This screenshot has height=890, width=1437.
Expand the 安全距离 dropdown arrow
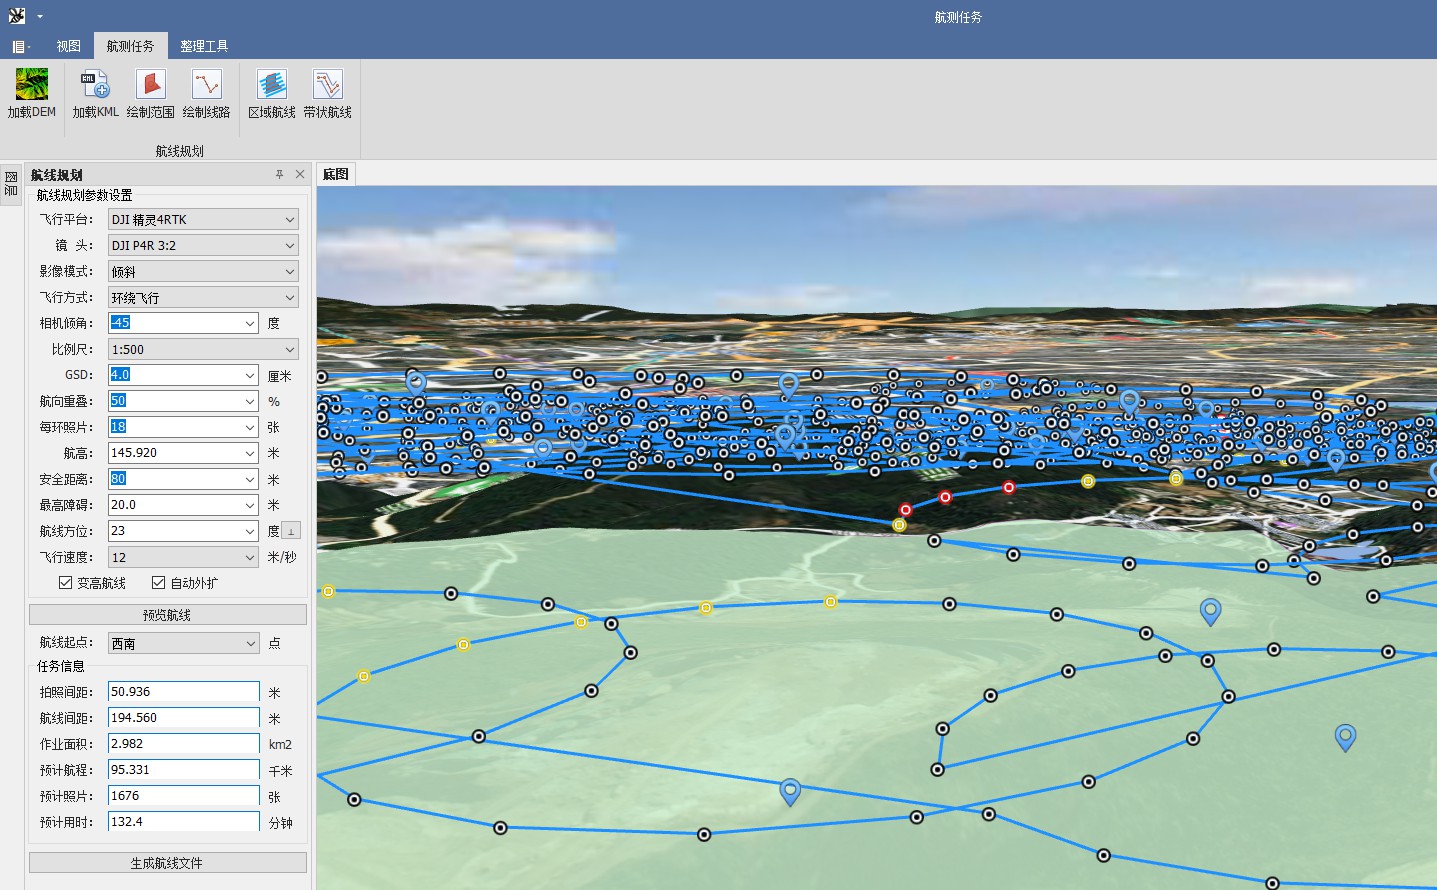[250, 479]
